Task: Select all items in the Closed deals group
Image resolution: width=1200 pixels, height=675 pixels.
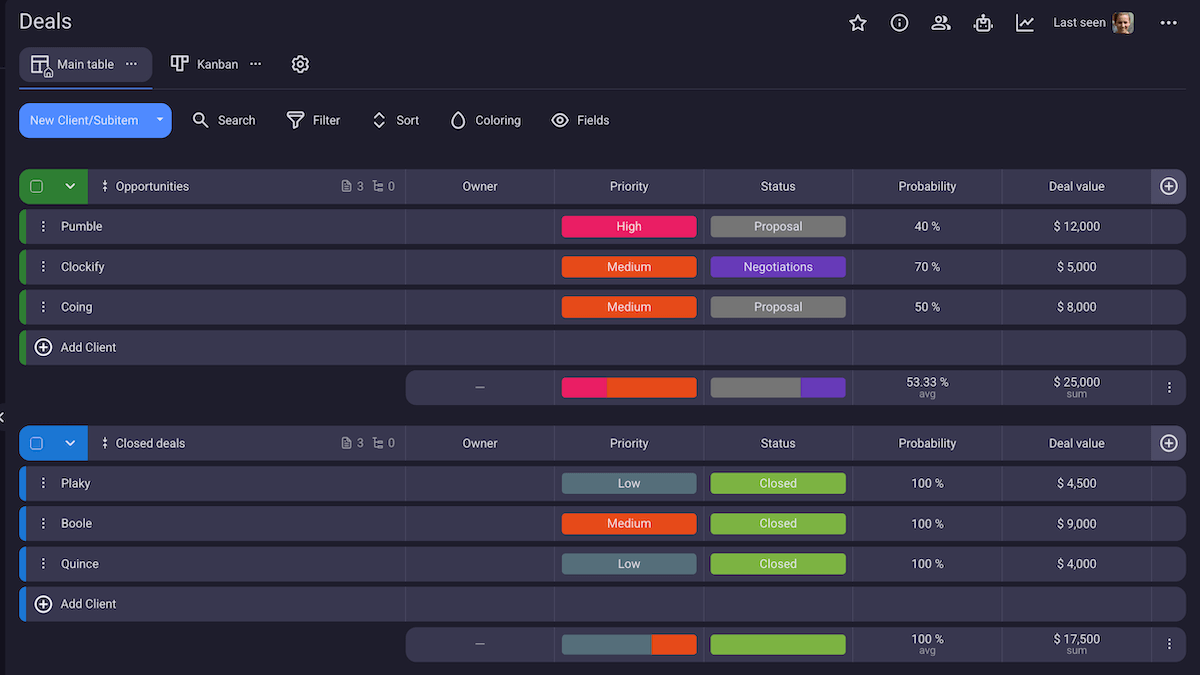Action: click(38, 443)
